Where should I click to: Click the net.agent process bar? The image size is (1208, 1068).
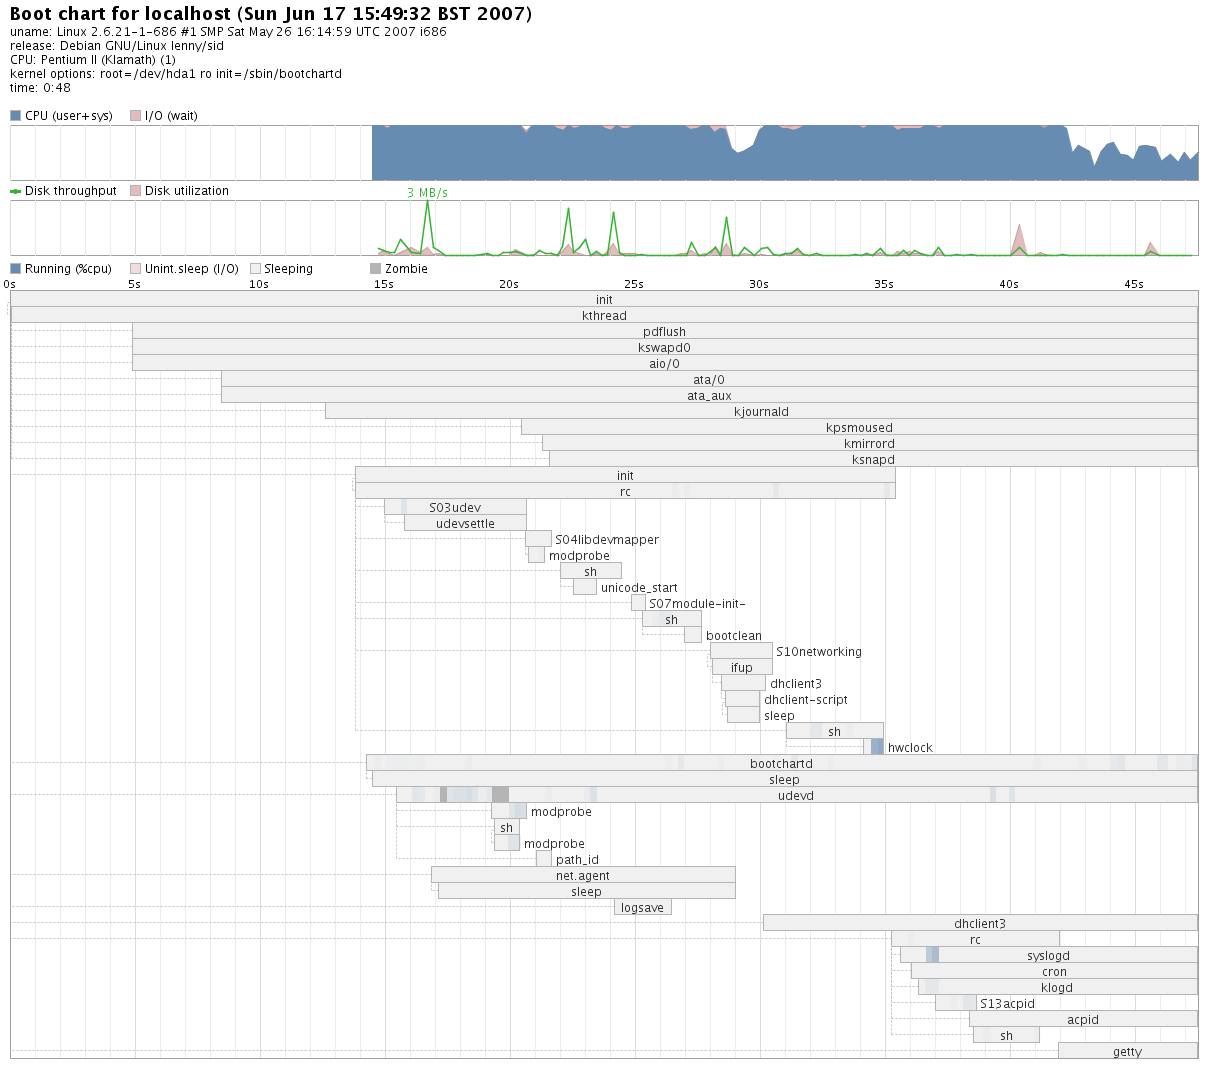583,875
